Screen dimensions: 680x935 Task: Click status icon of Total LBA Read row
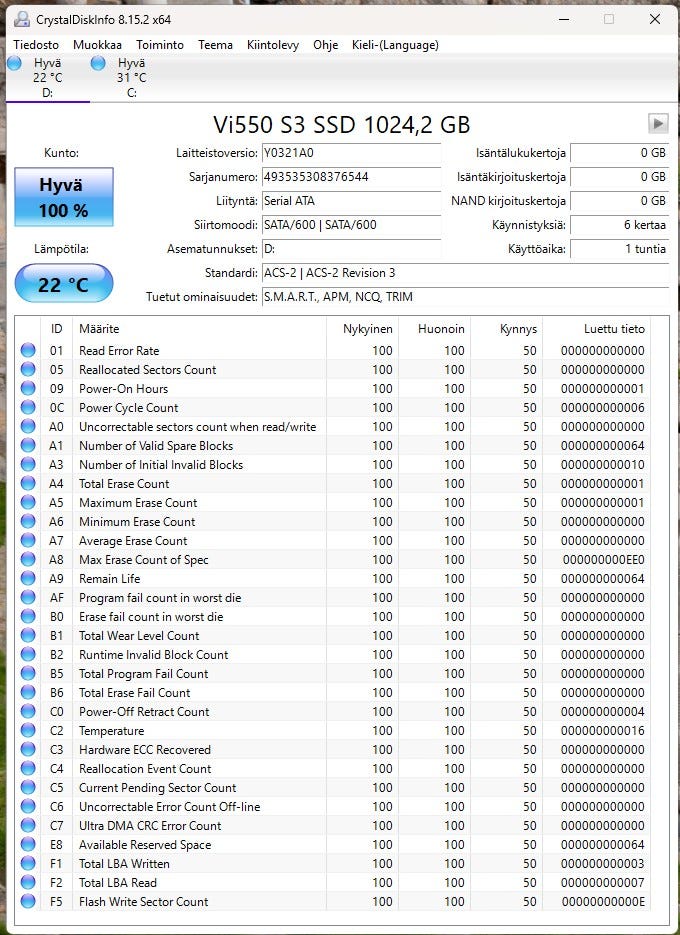28,883
